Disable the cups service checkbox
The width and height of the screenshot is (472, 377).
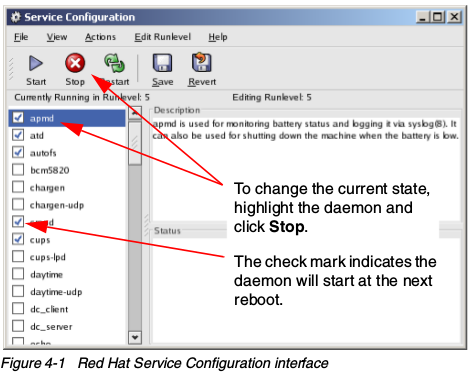[18, 239]
